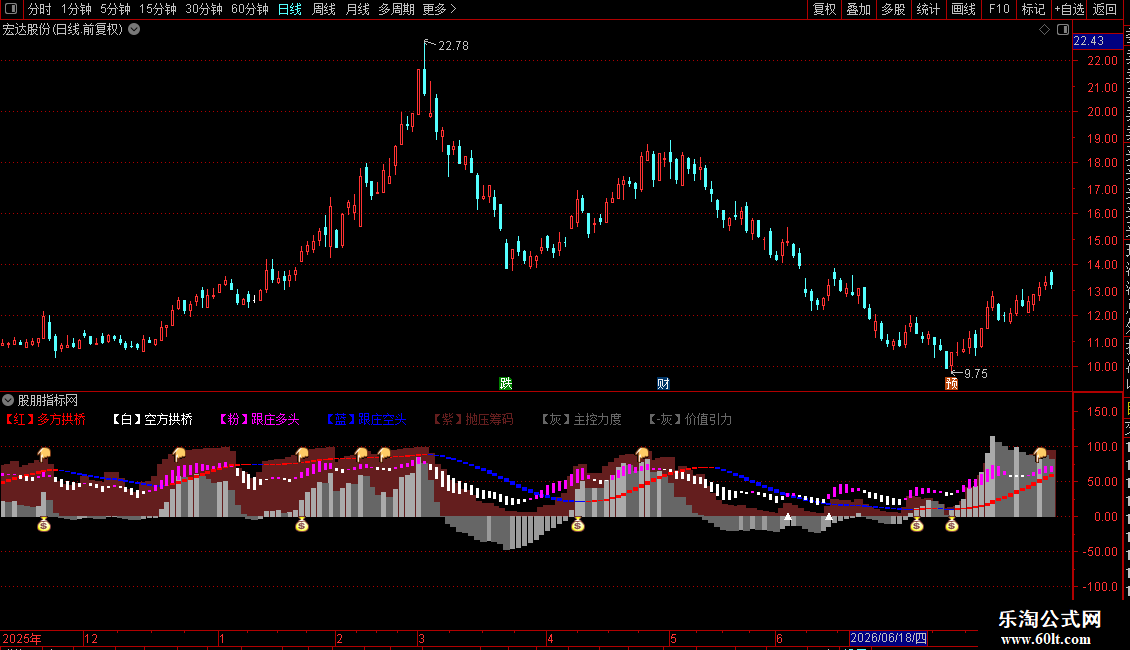The image size is (1130, 650).
Task: Click the last pointing-hand signal icon, on the indicator's right edge
Action: tap(1040, 454)
